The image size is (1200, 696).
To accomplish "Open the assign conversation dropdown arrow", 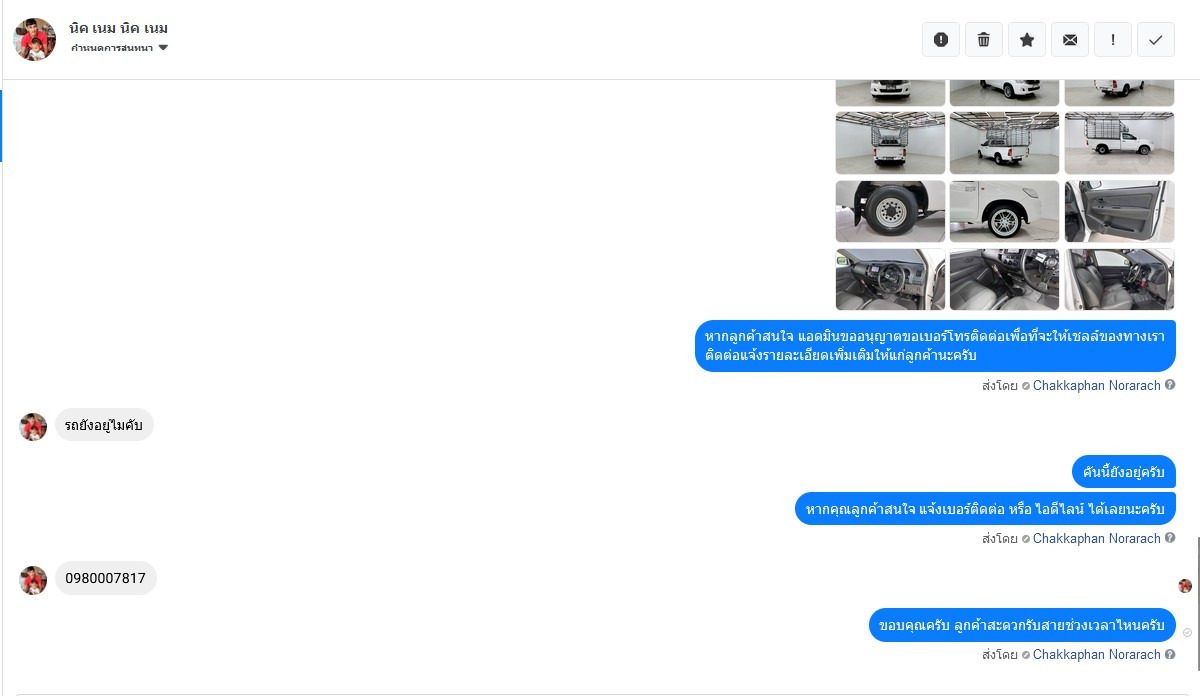I will [163, 48].
